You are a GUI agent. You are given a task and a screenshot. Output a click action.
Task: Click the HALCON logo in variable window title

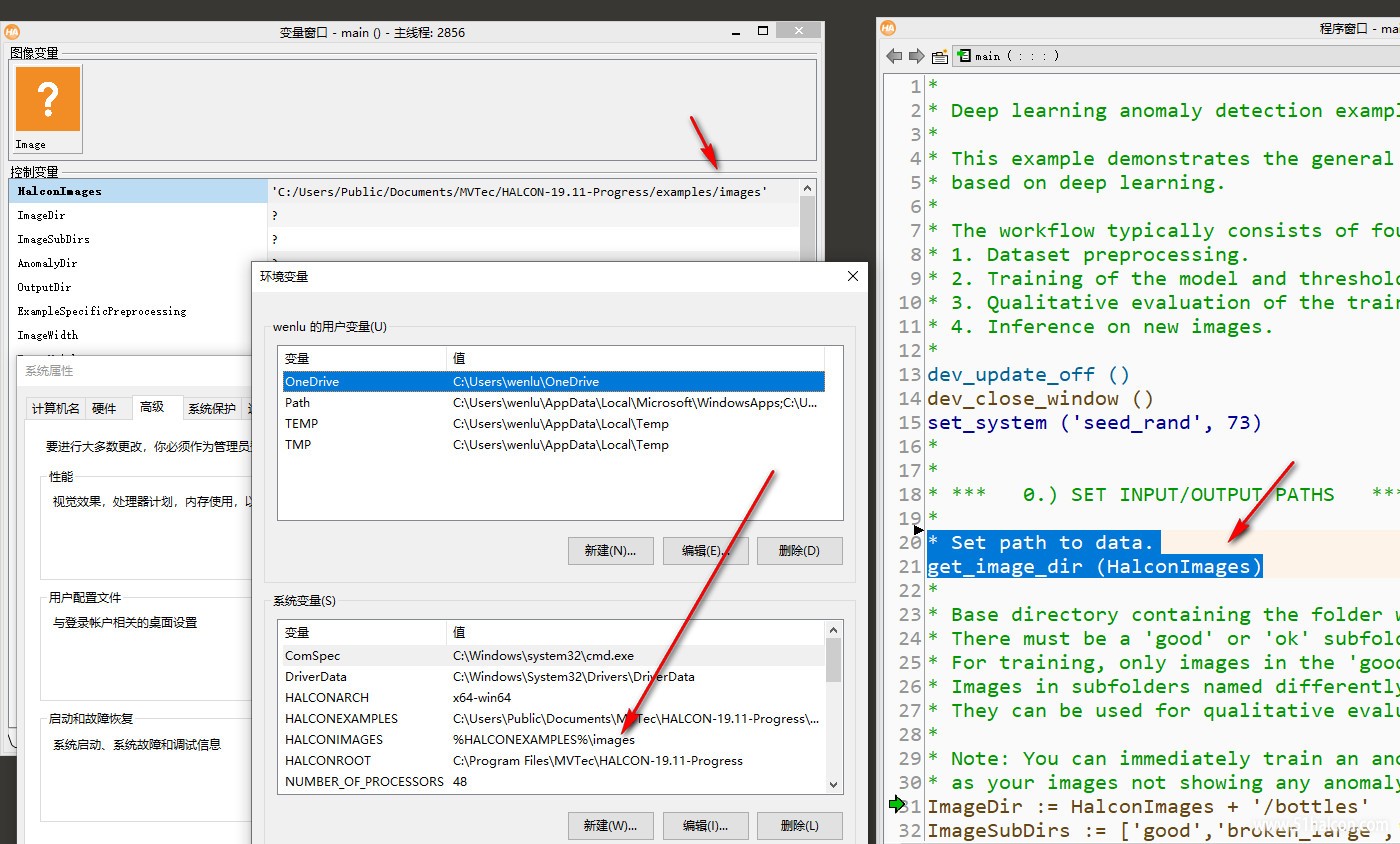[x=12, y=31]
